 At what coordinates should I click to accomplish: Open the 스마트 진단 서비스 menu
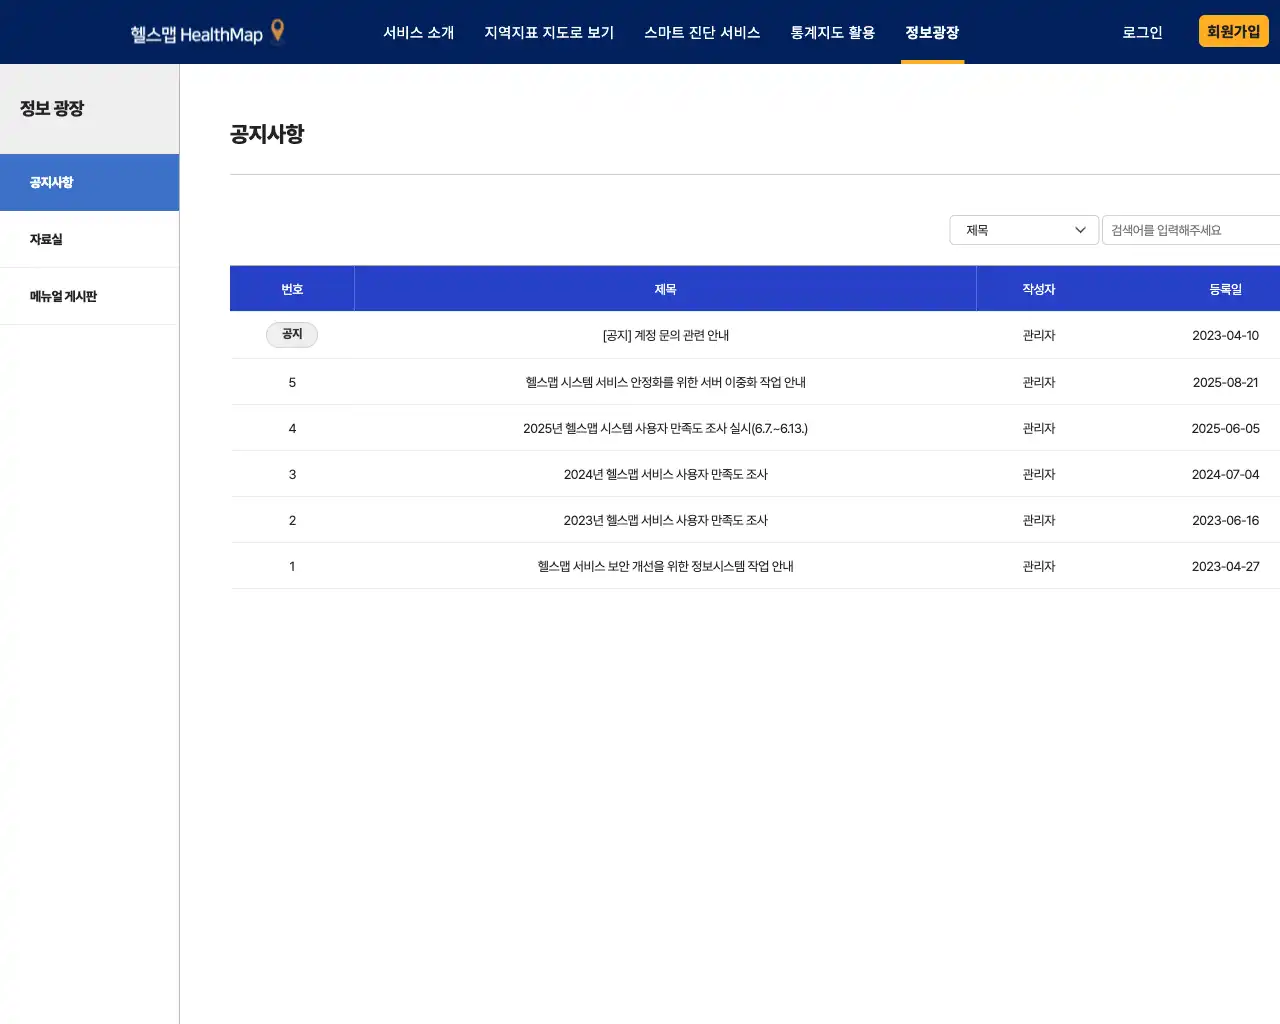(702, 32)
